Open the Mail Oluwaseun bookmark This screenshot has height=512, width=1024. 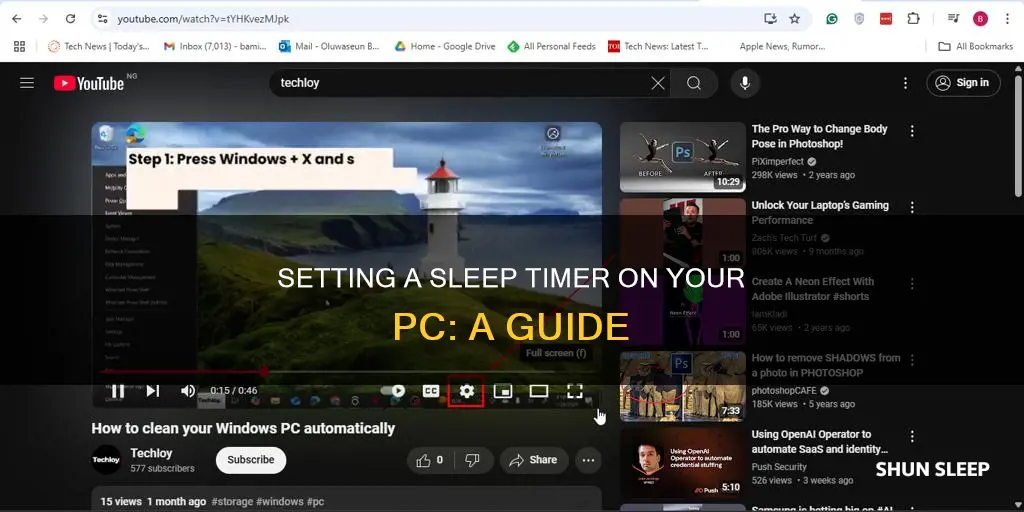point(329,46)
